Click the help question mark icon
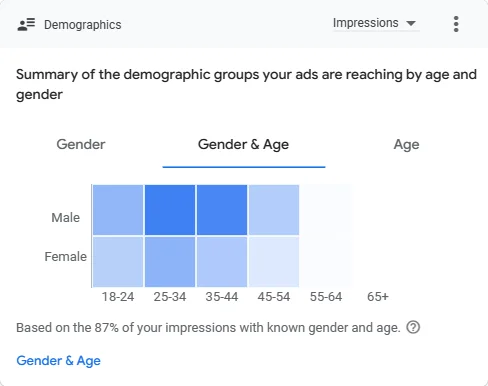488x386 pixels. [x=413, y=327]
